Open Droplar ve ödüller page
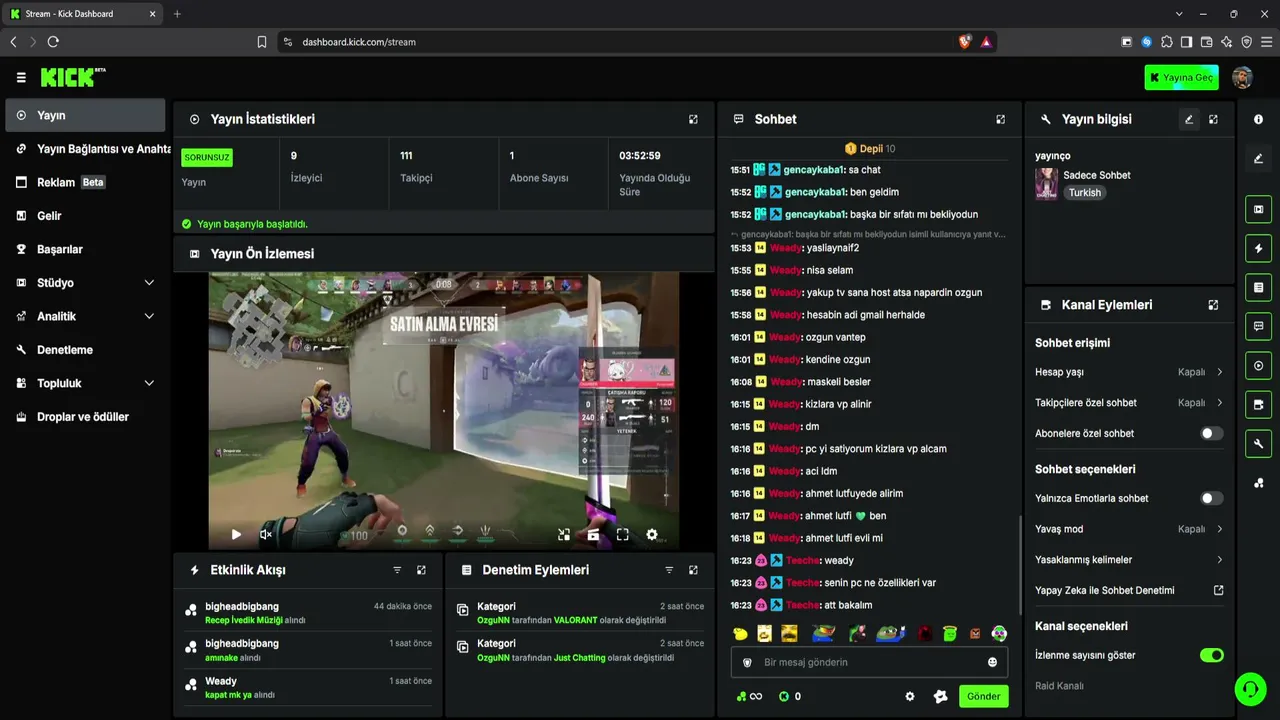 tap(85, 417)
